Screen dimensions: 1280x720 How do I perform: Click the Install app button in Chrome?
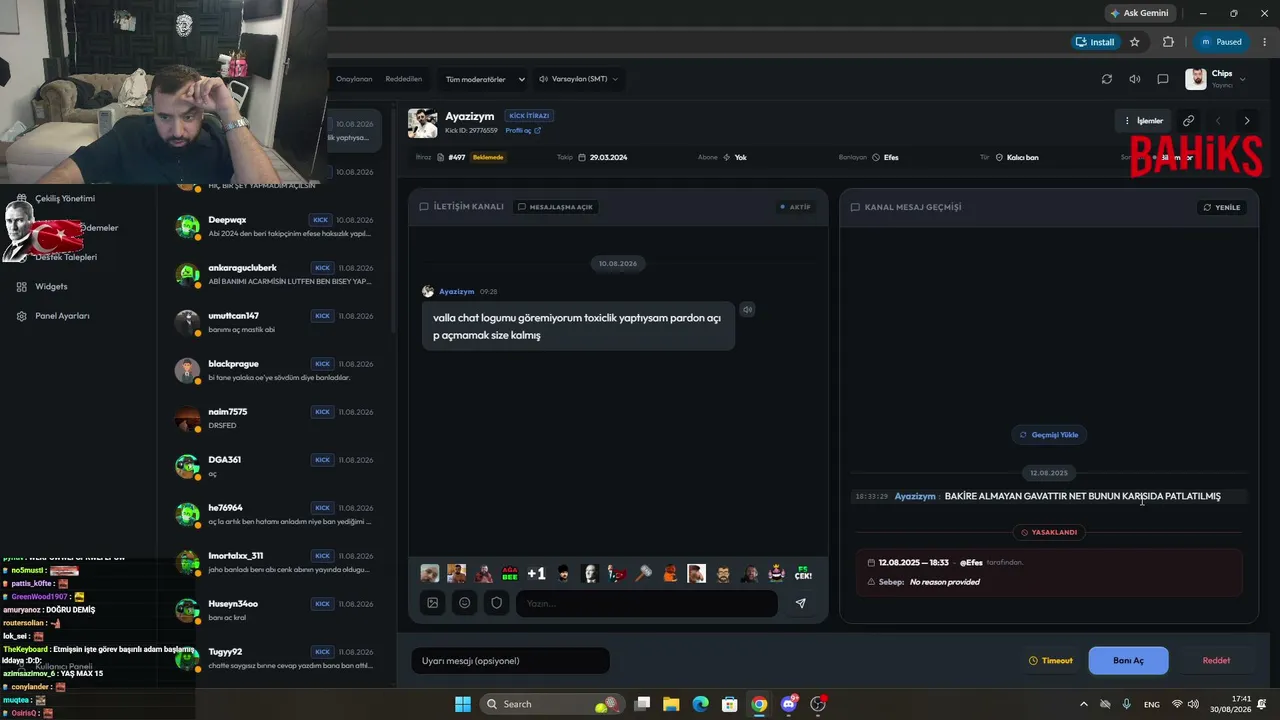point(1095,42)
